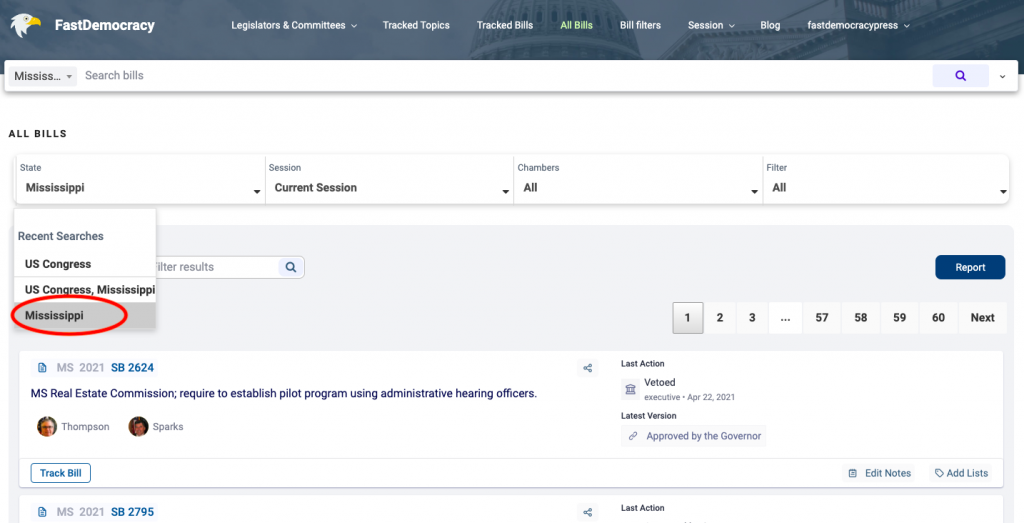Image resolution: width=1024 pixels, height=523 pixels.
Task: Click the Report button
Action: pyautogui.click(x=970, y=267)
